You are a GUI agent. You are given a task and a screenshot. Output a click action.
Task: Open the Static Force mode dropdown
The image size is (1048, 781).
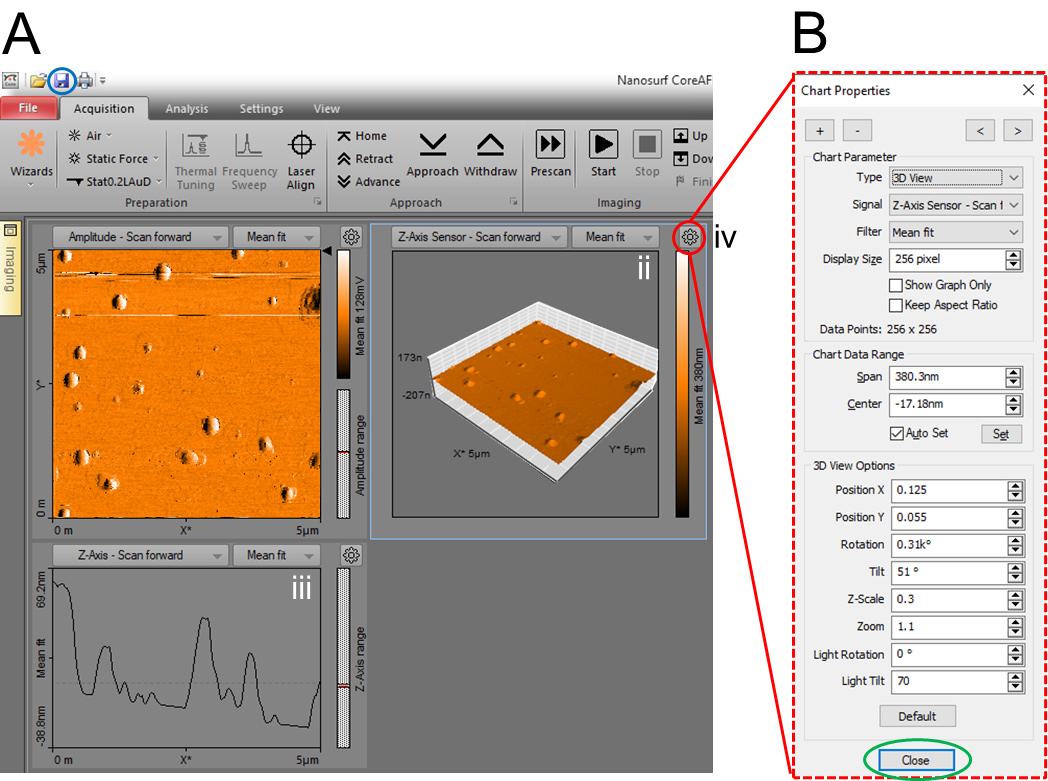[114, 158]
